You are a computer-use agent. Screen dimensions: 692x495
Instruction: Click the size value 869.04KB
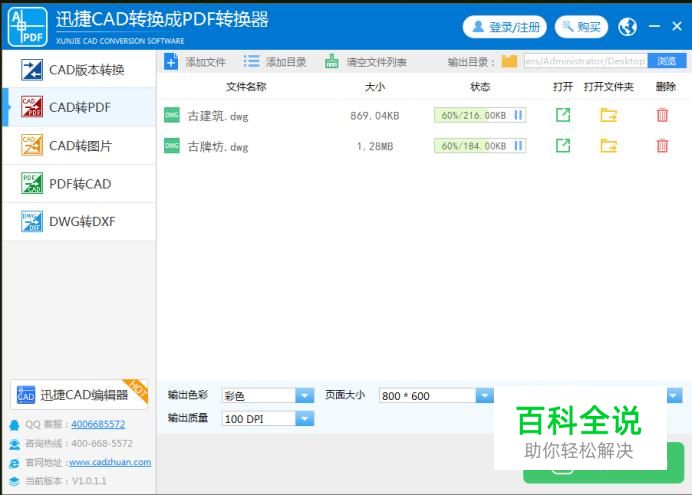click(x=375, y=116)
